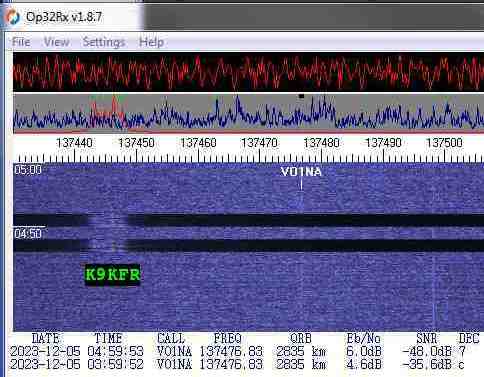The image size is (484, 377).
Task: Click the CALL column header
Action: tap(171, 338)
